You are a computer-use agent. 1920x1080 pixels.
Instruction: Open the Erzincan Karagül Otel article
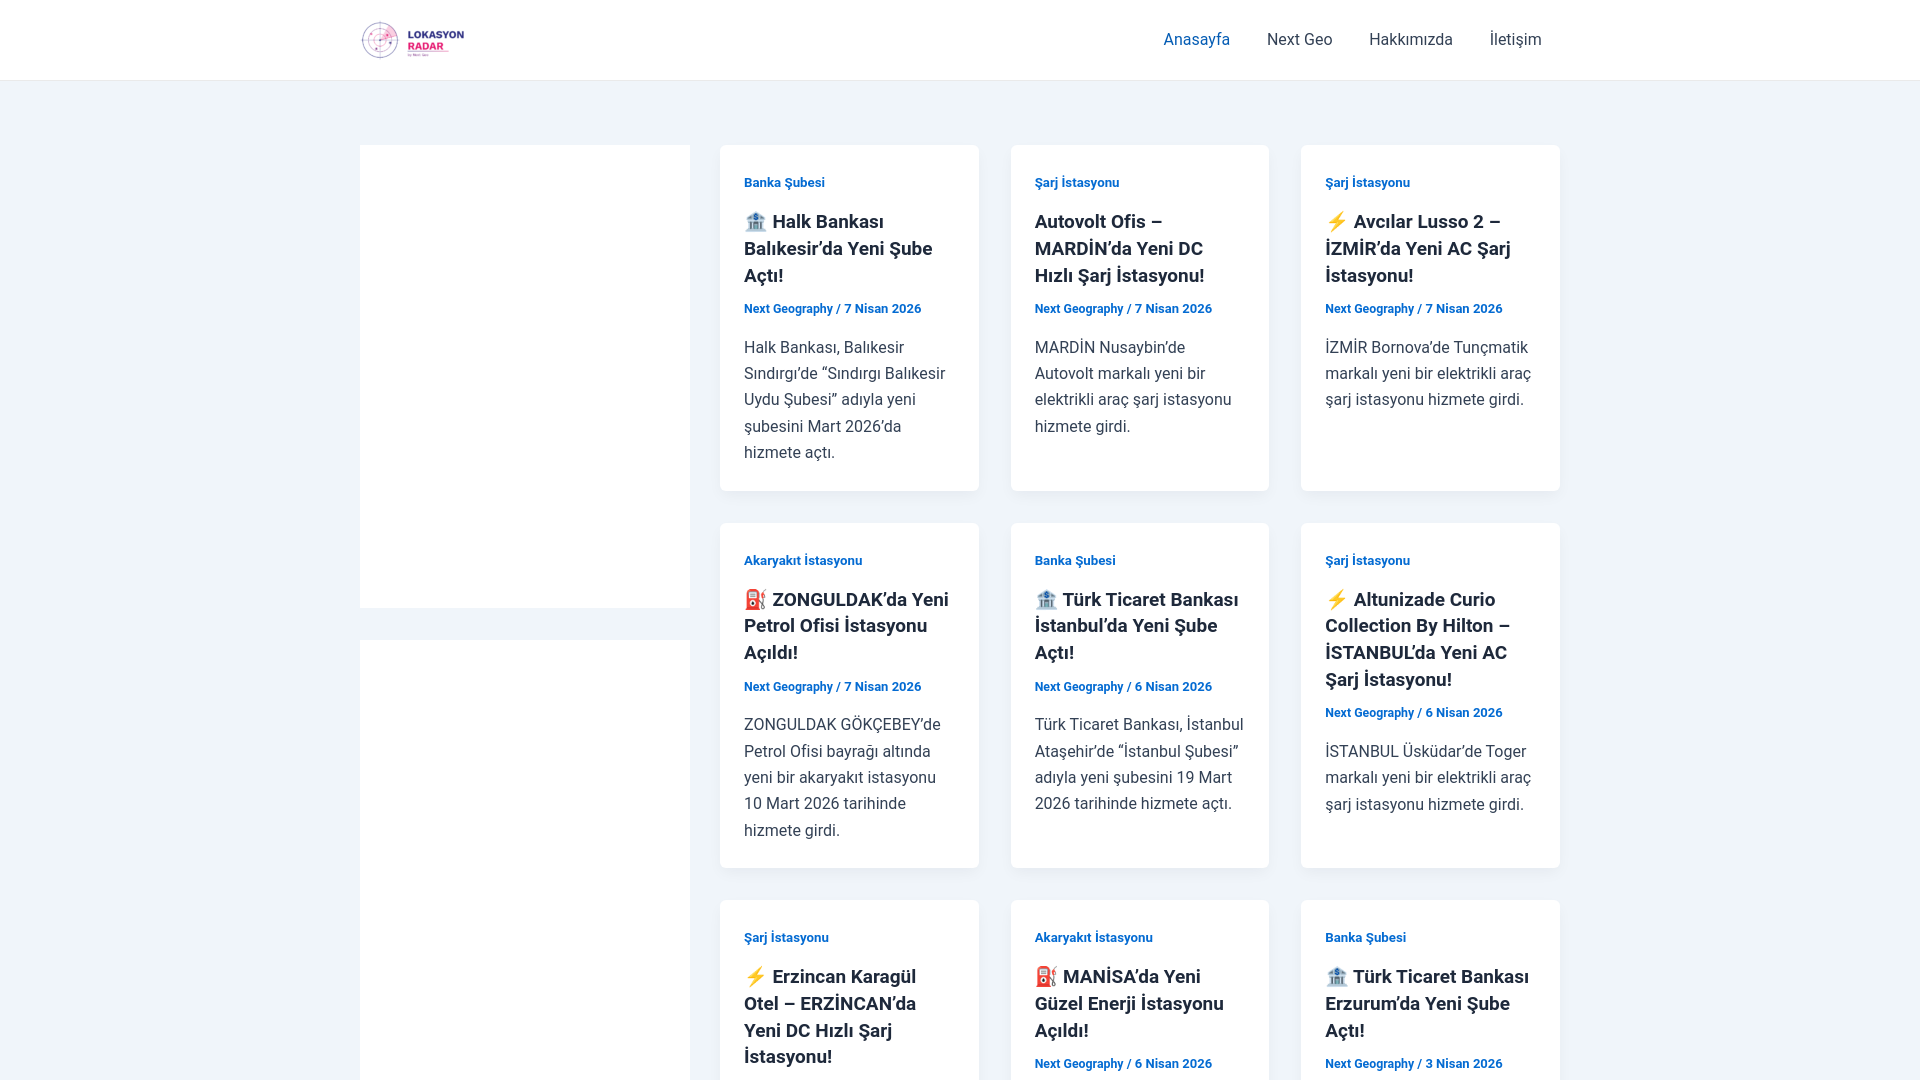[x=830, y=1017]
